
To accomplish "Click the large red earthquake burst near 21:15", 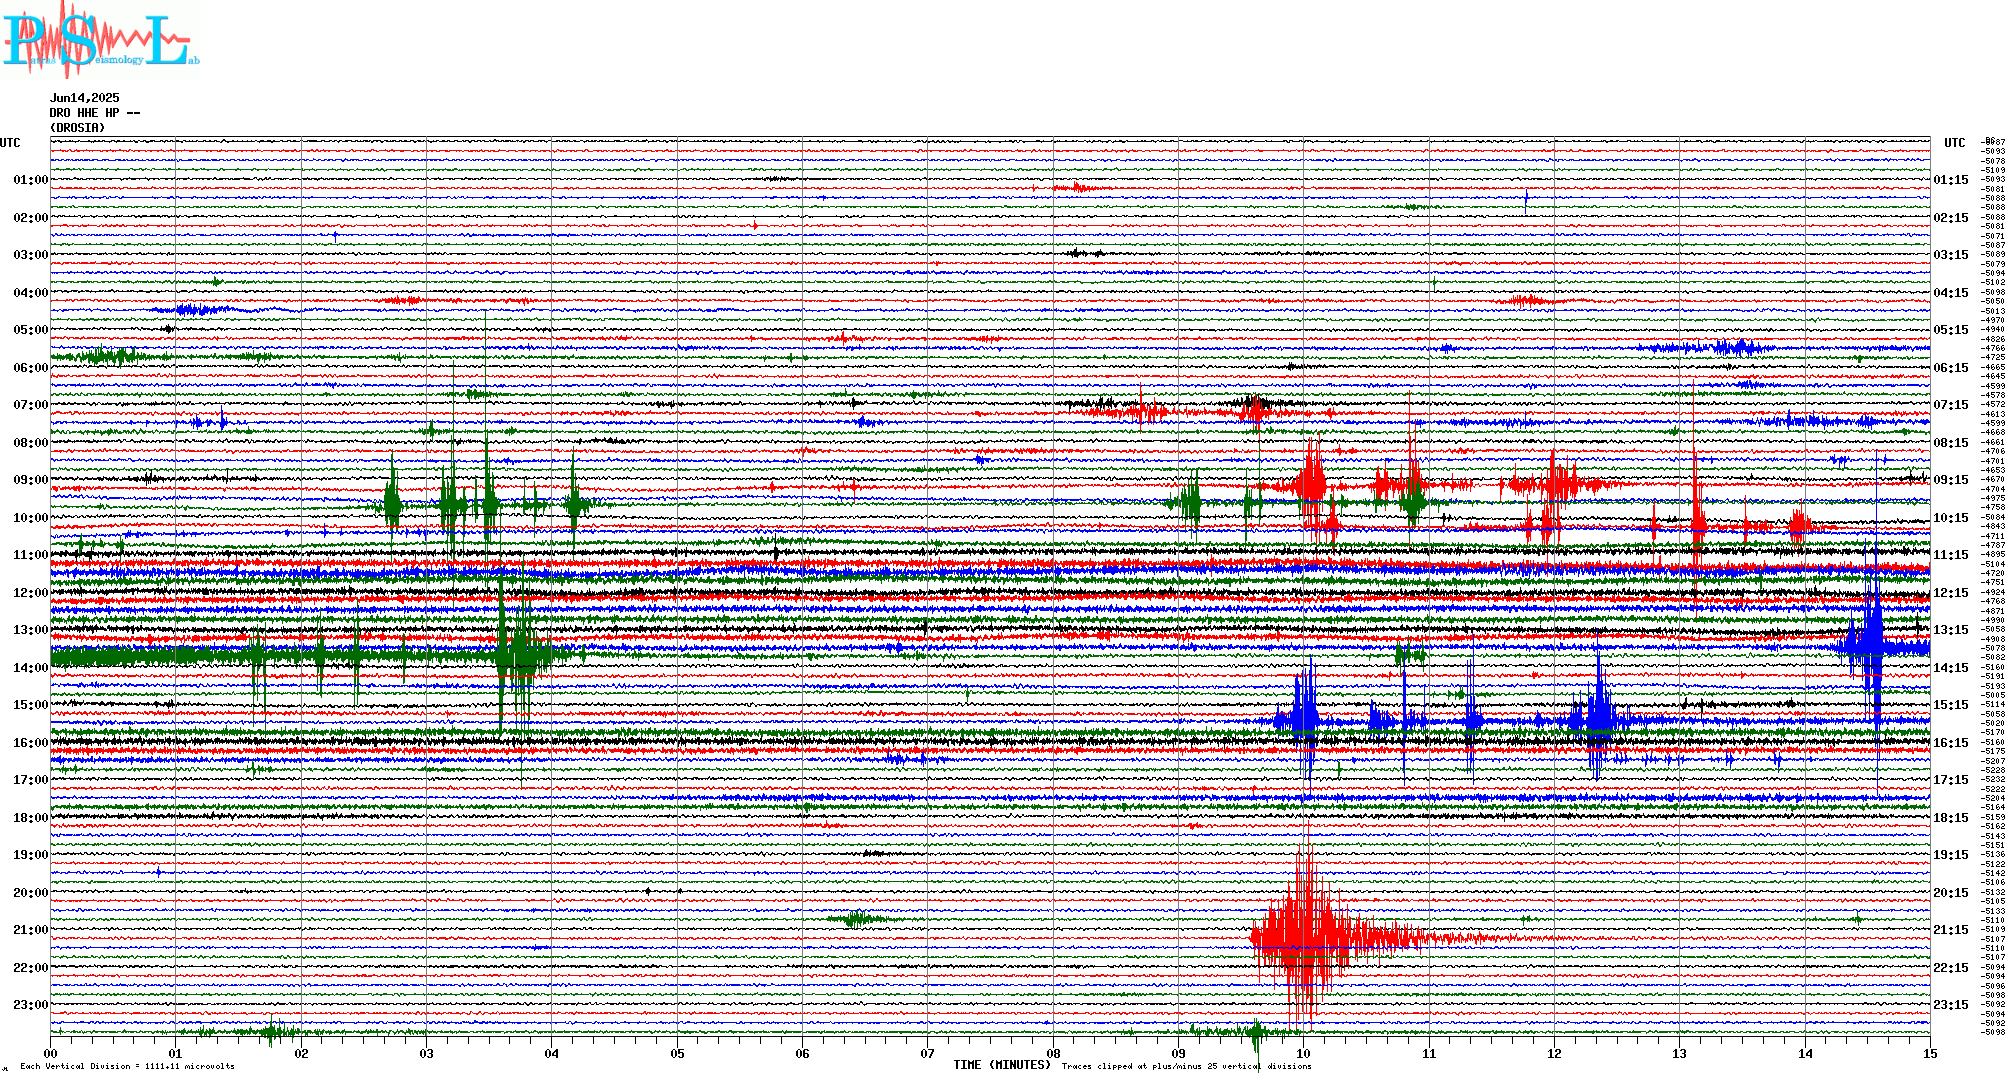I will tap(1306, 938).
